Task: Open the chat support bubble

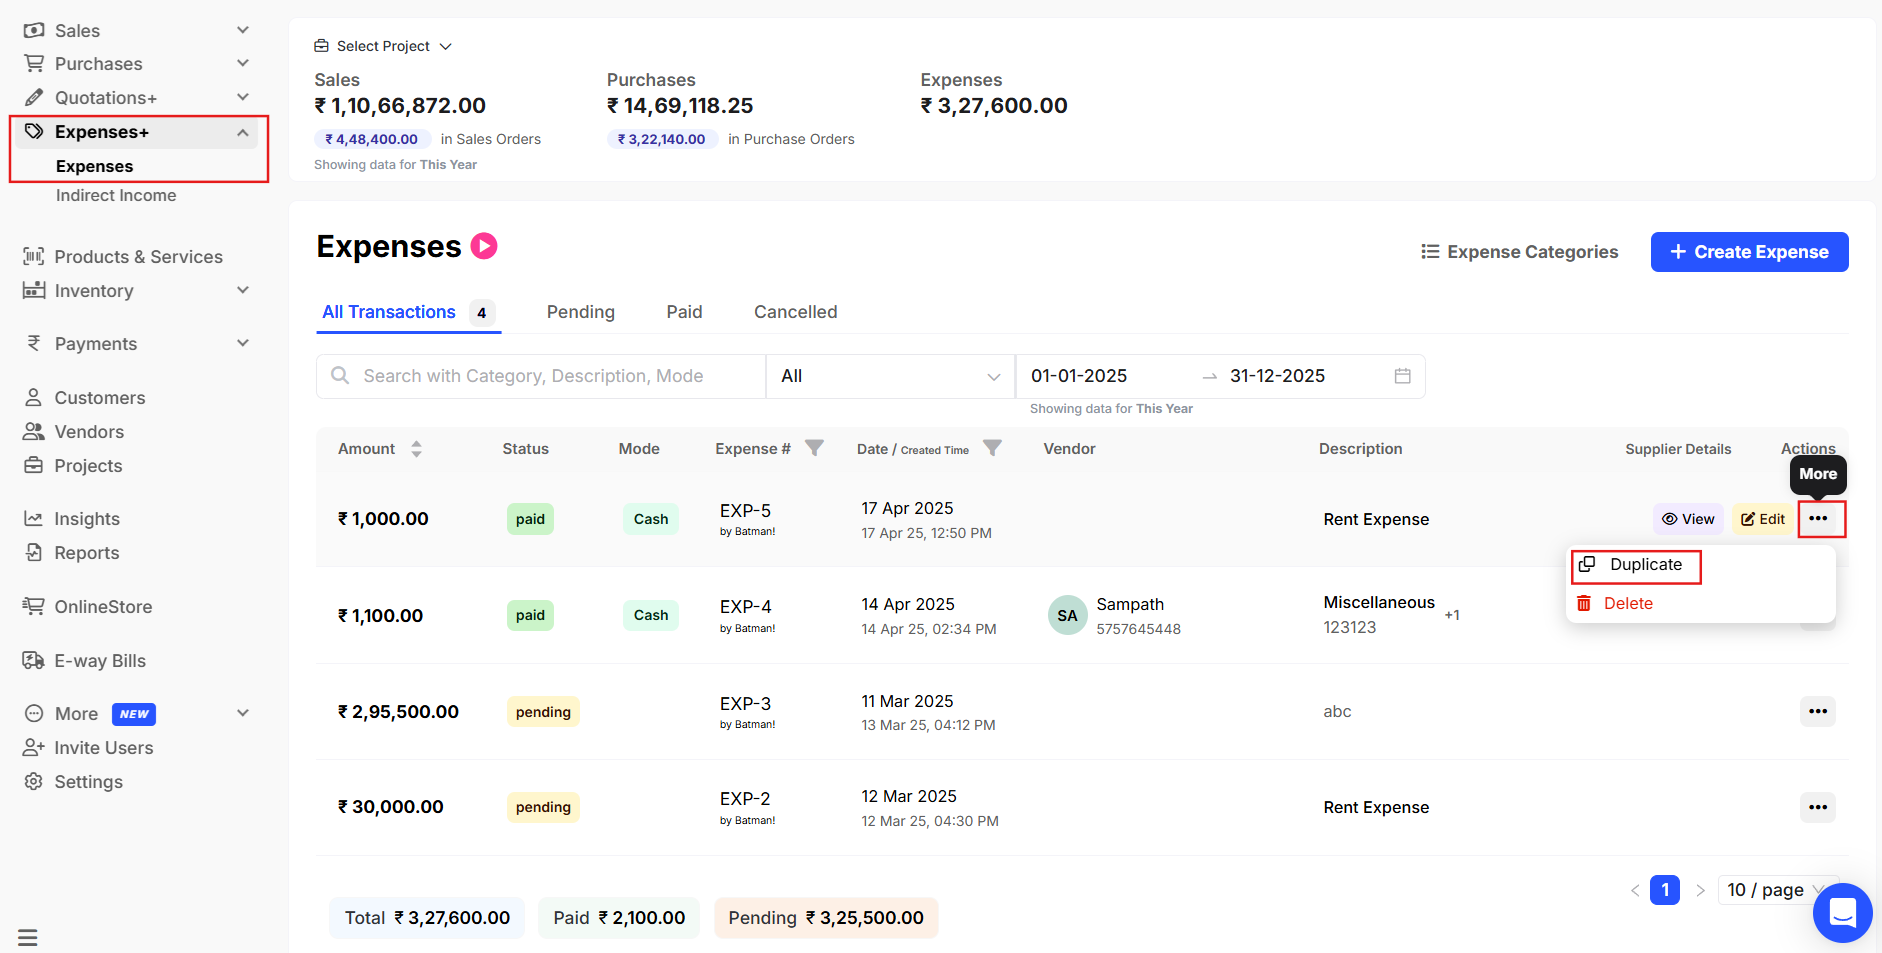Action: 1842,912
